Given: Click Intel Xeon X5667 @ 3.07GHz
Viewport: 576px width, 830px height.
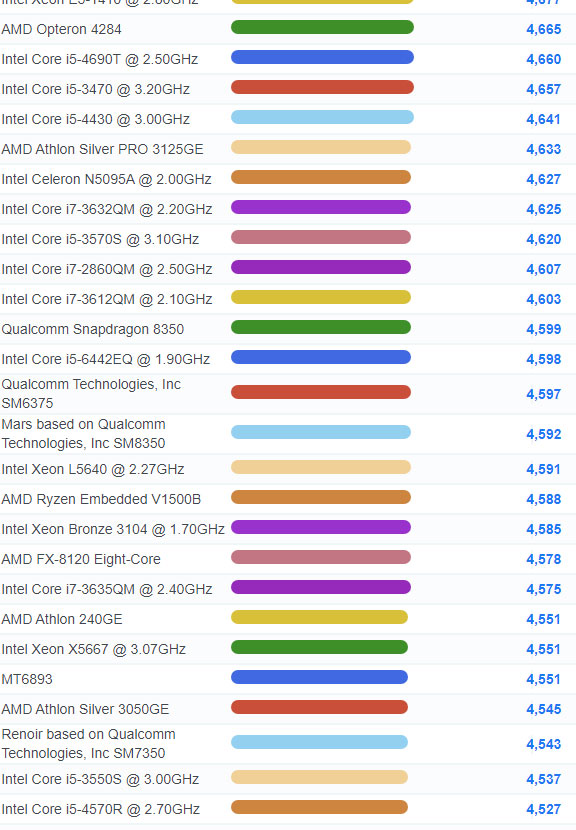Looking at the screenshot, I should 94,649.
